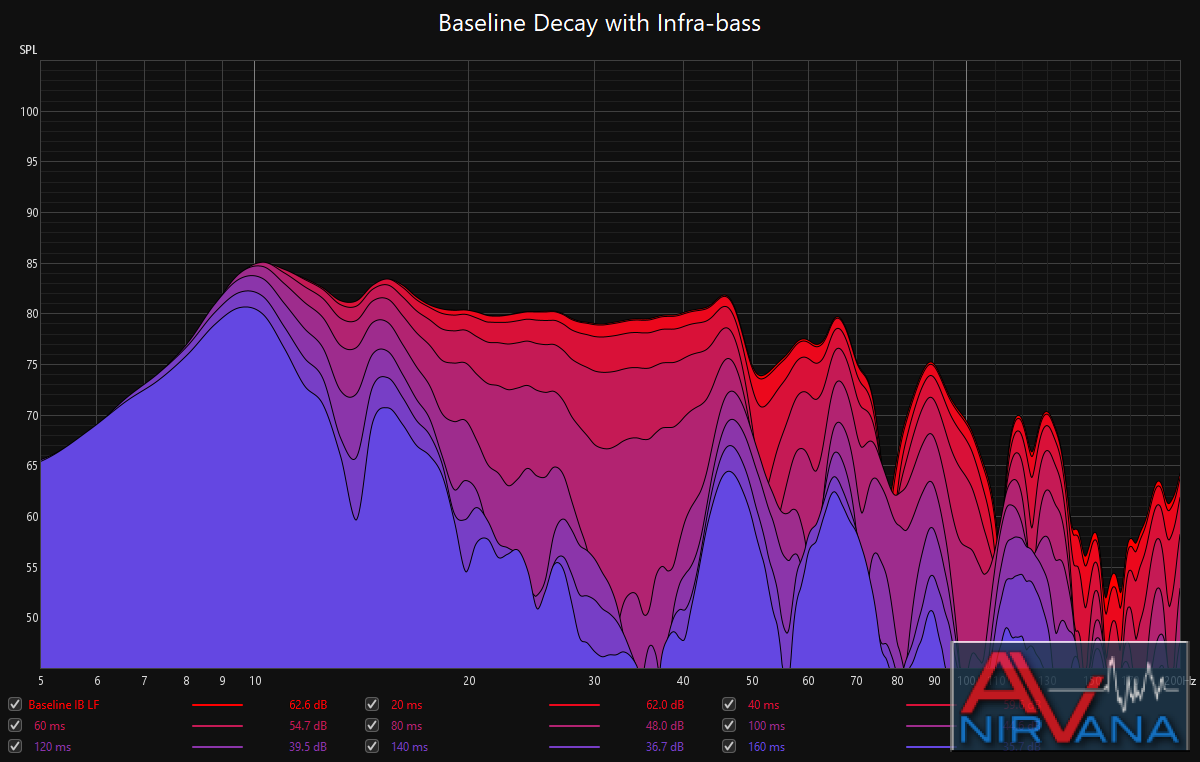Viewport: 1200px width, 762px height.
Task: Click the graph title 'Baseline Decay with Infra-bass'
Action: point(600,23)
